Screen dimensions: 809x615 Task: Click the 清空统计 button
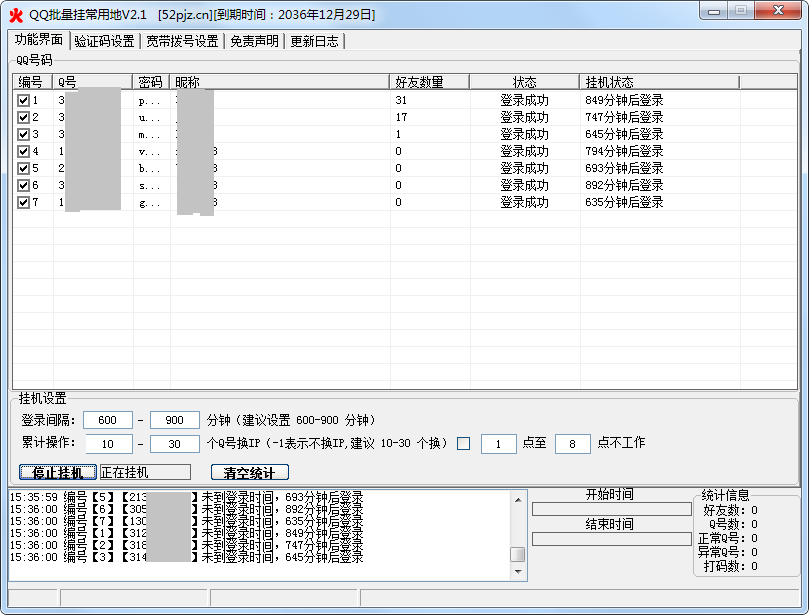pos(249,472)
